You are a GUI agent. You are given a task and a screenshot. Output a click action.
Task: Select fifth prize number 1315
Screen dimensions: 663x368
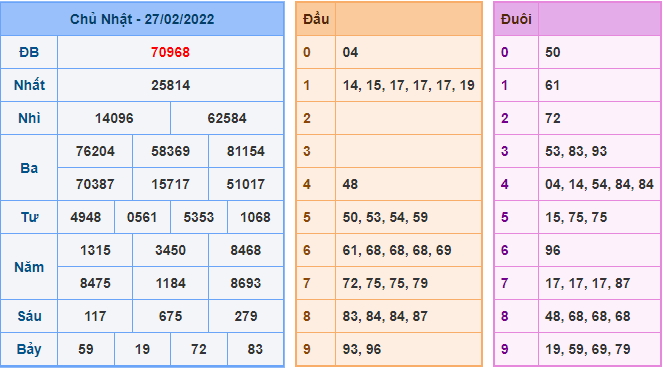[x=95, y=250]
